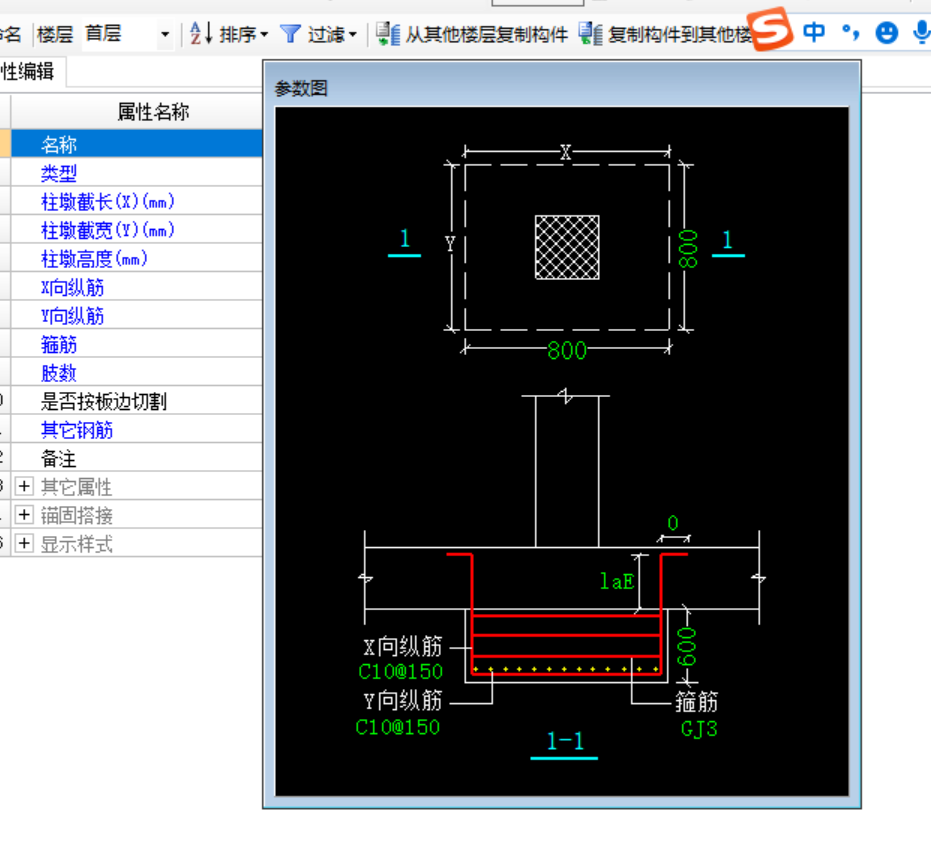
Task: Click Y向纵筋 C10@150 value
Action: (x=398, y=727)
